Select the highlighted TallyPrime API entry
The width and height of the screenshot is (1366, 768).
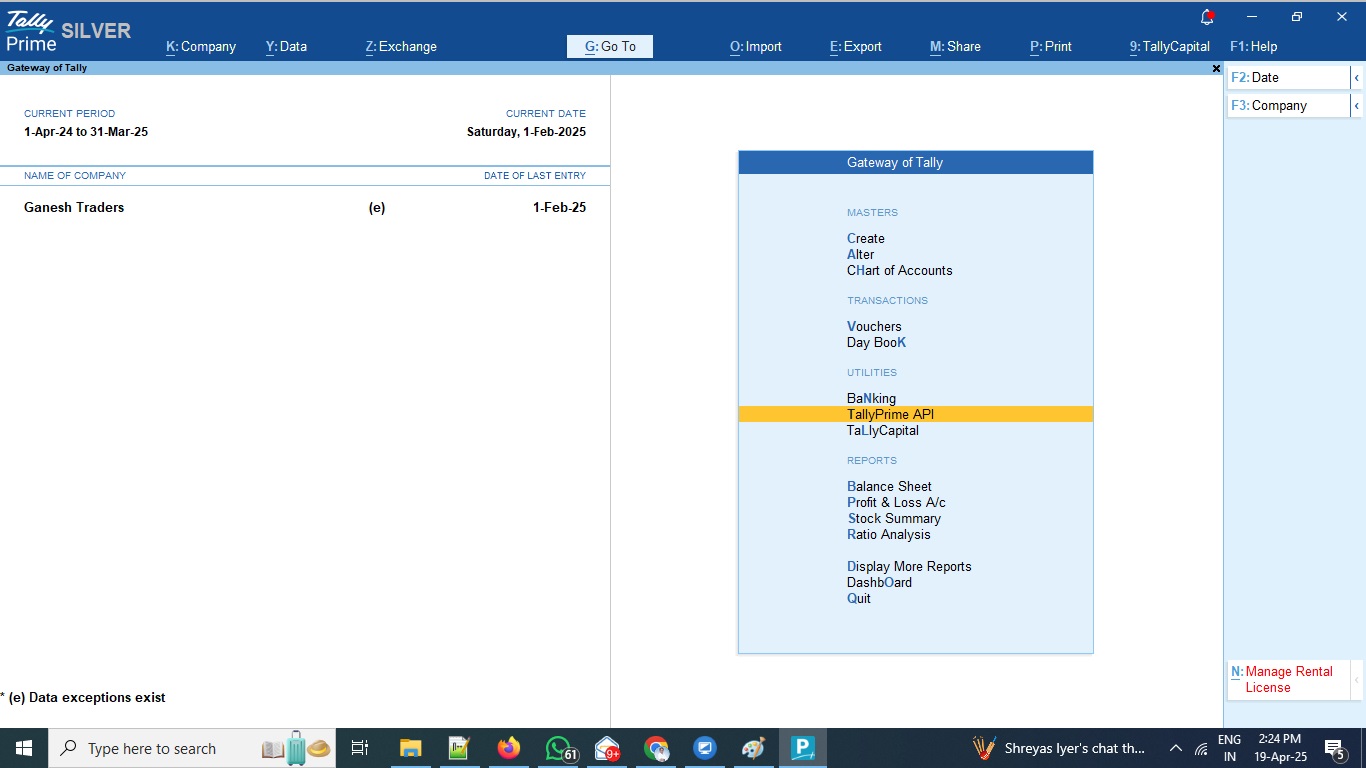coord(890,415)
